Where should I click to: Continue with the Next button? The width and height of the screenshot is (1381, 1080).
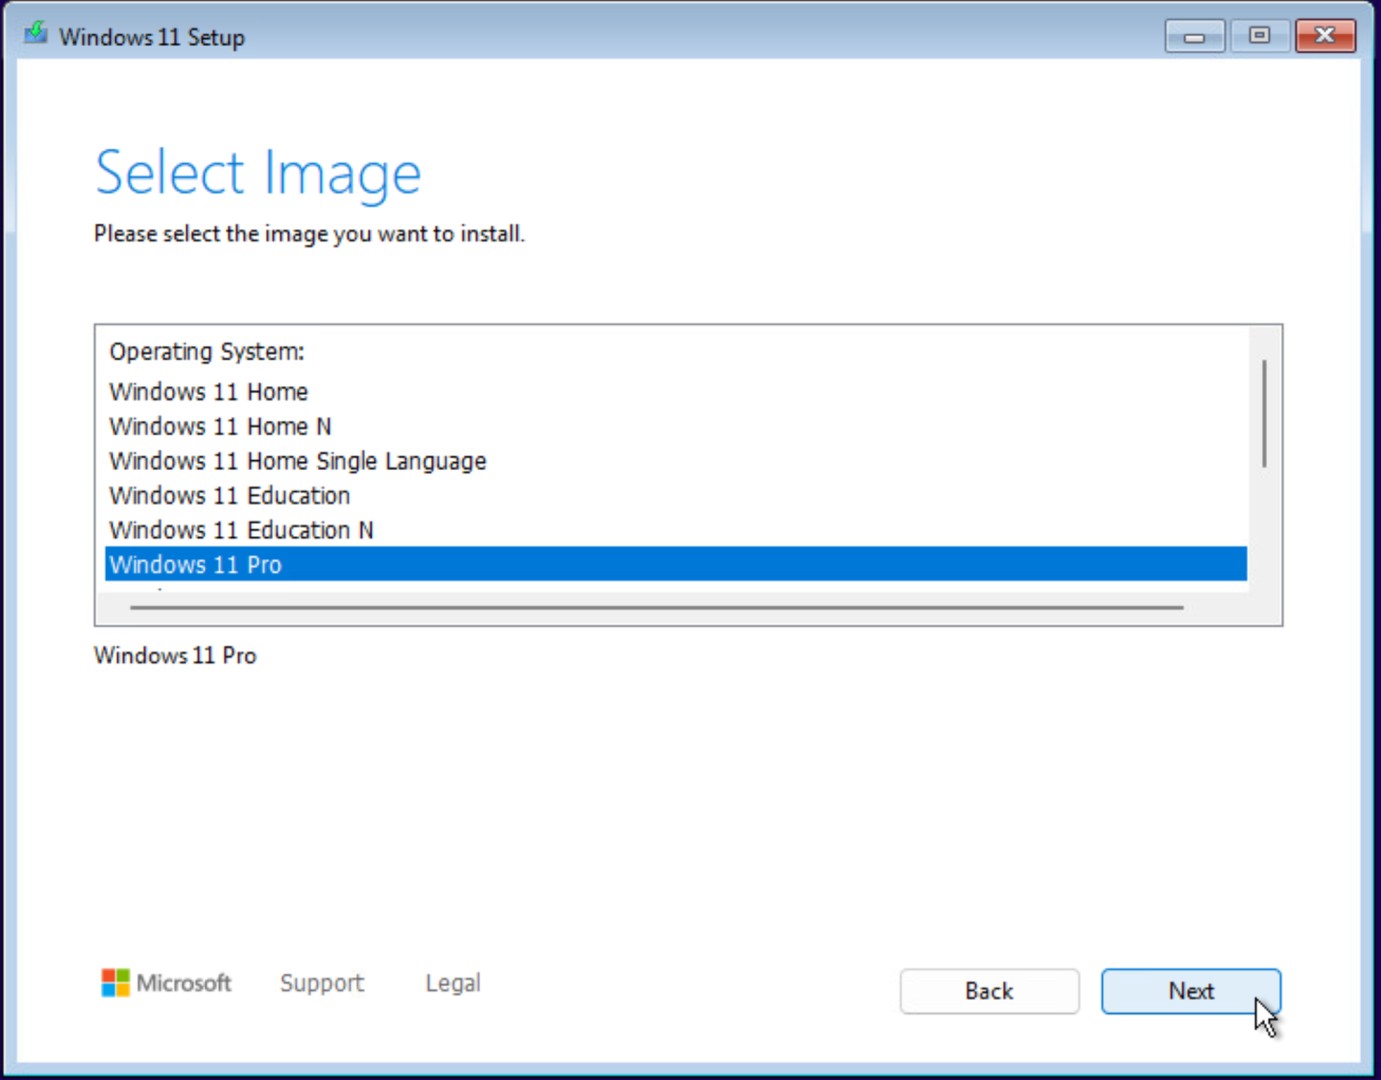point(1191,991)
